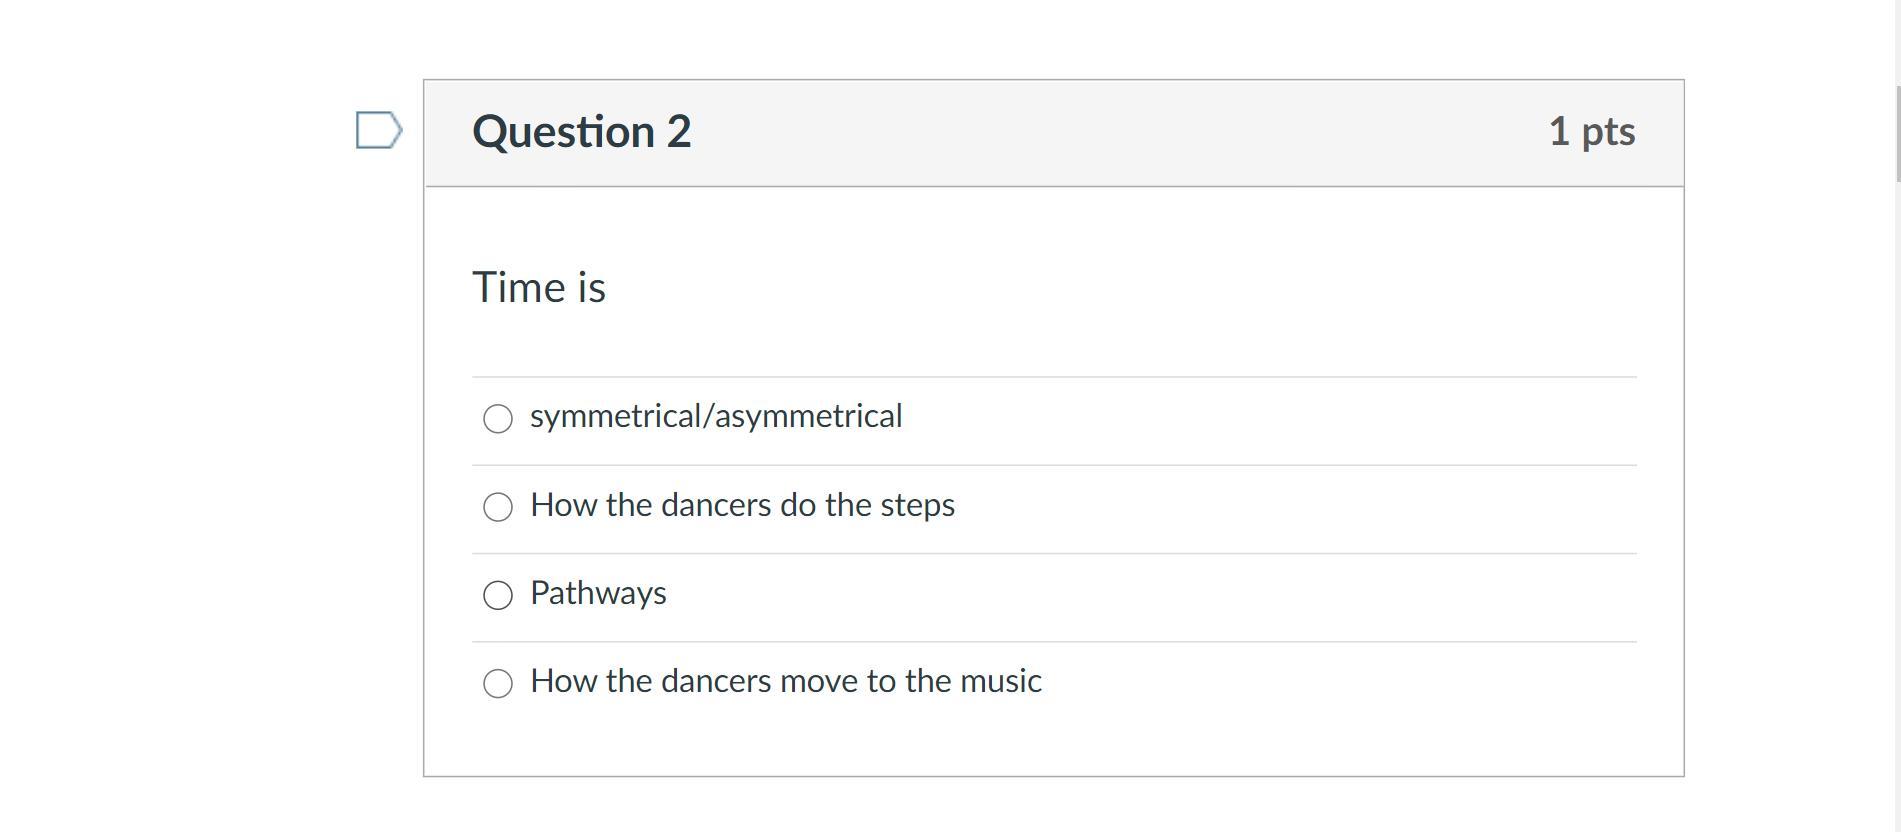Click the "Pathways" answer label text

pyautogui.click(x=598, y=593)
